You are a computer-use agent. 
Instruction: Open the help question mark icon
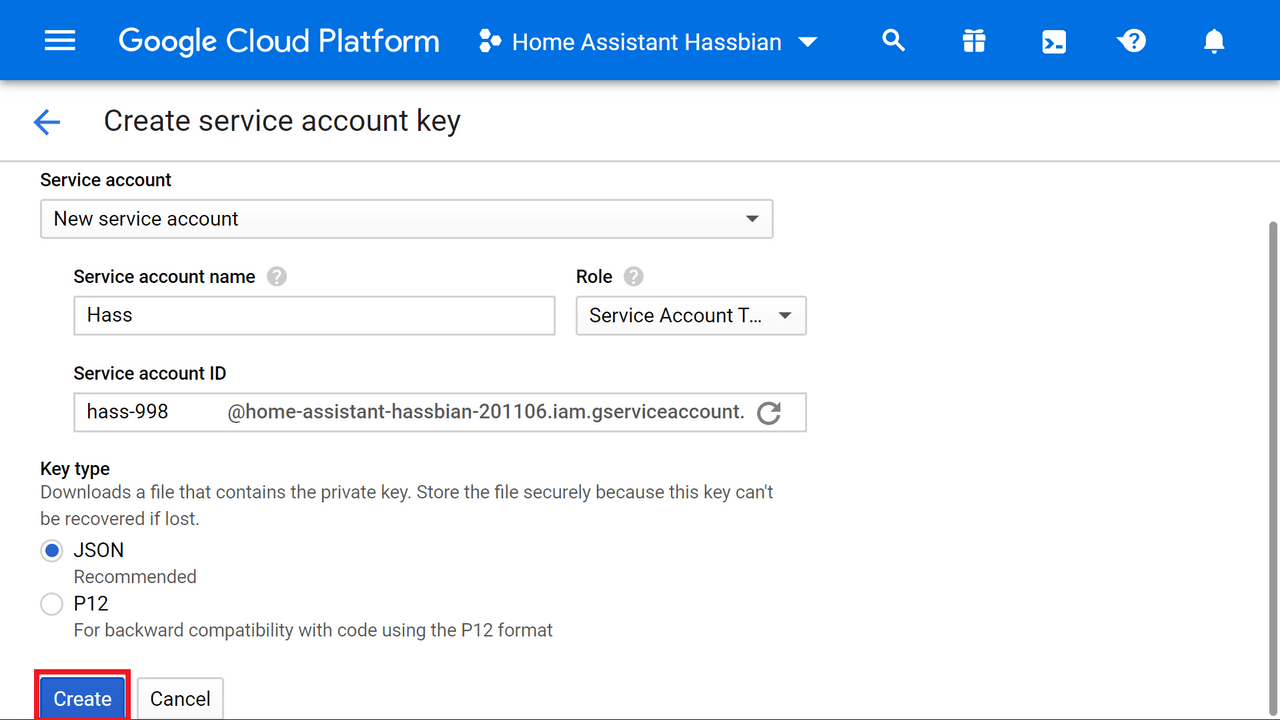[1132, 41]
